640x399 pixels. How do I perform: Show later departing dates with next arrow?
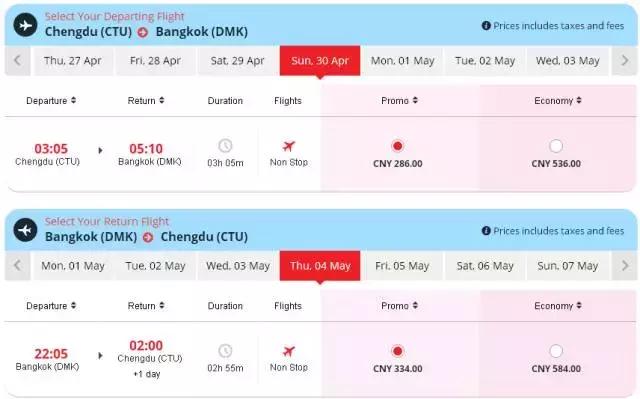tap(624, 61)
